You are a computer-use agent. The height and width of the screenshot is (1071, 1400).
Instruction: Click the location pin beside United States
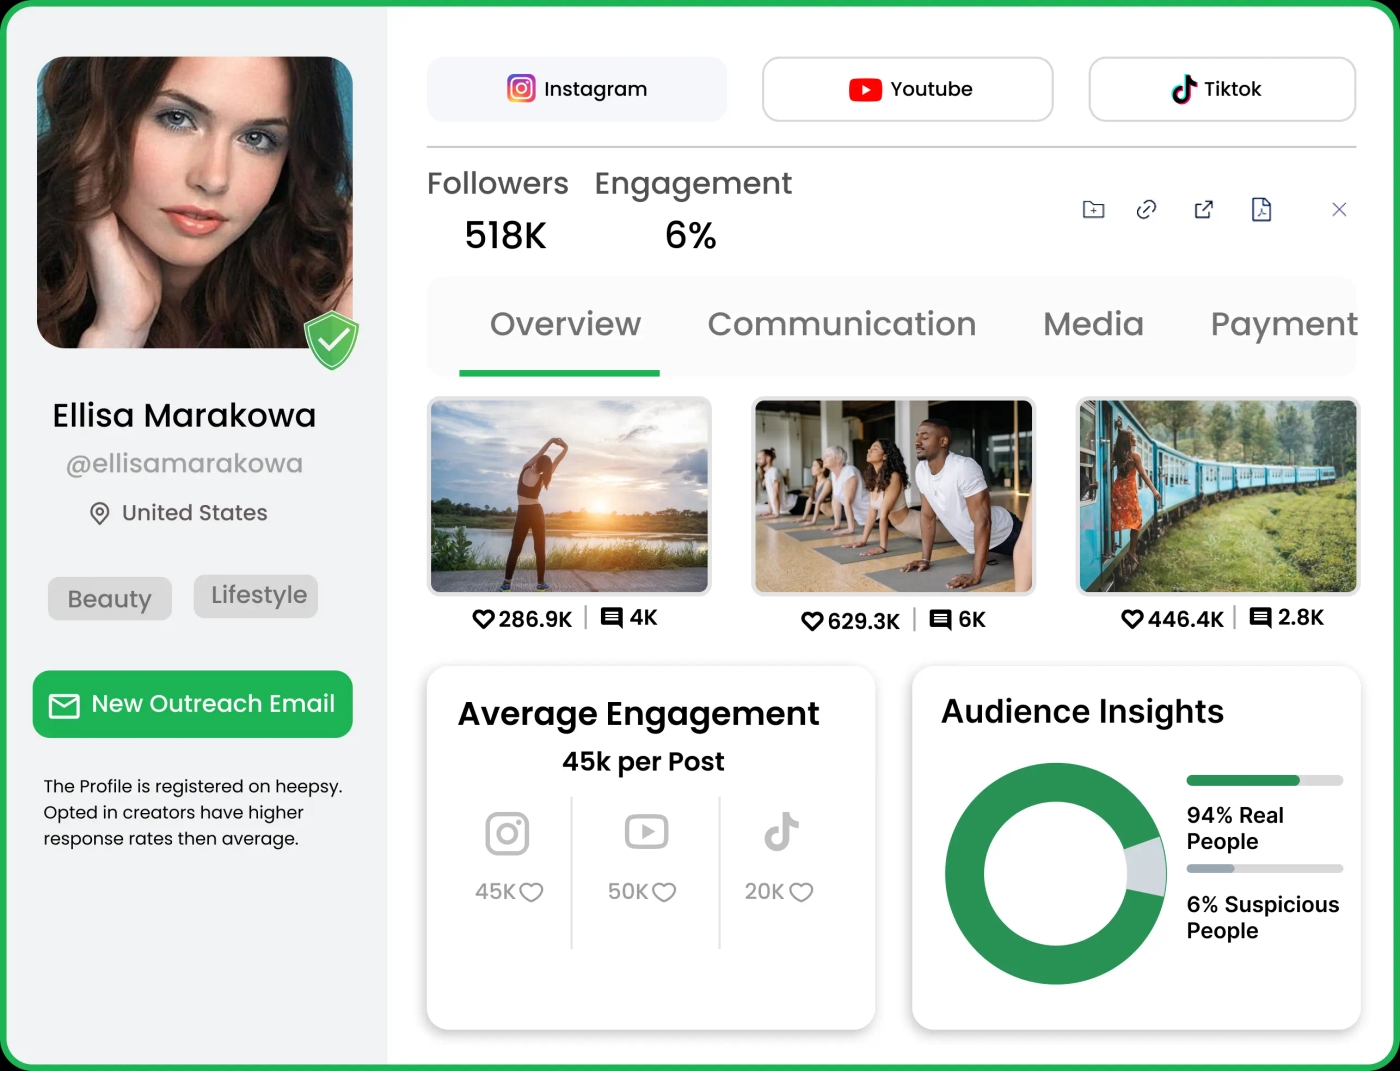pos(99,513)
